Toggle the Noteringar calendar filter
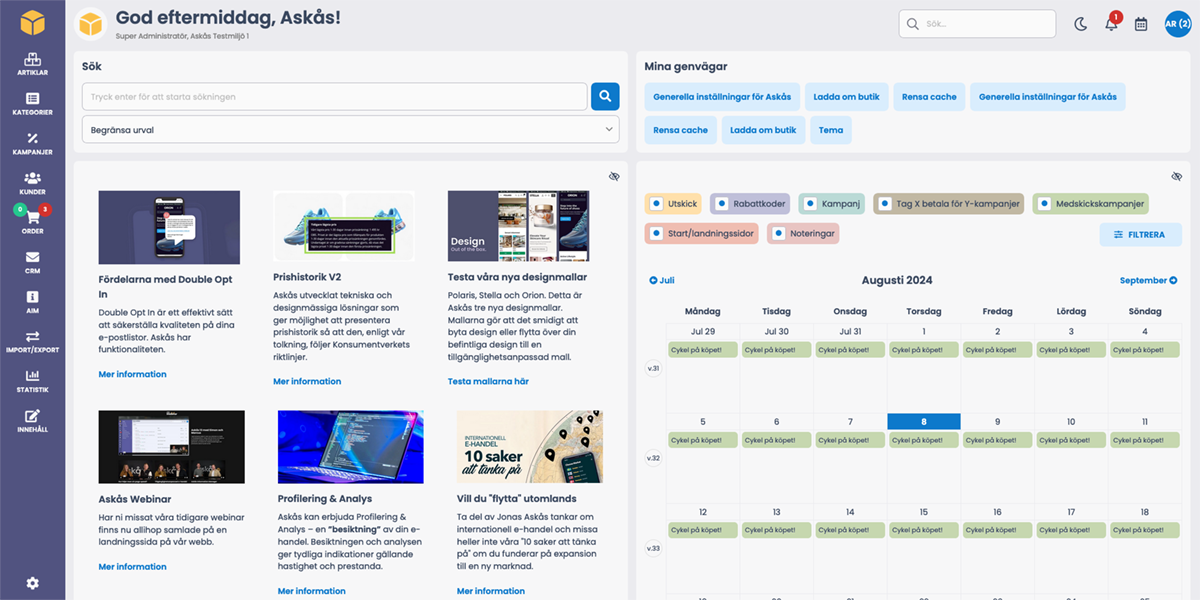The image size is (1200, 600). click(803, 233)
